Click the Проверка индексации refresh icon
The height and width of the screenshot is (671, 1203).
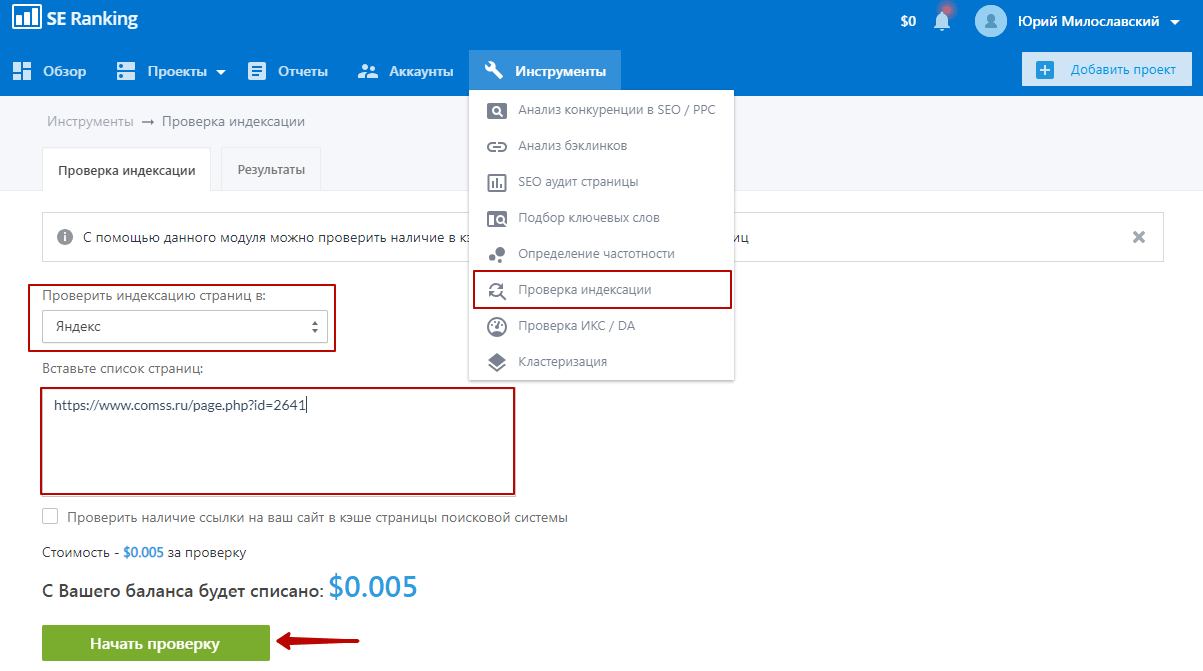(x=497, y=290)
